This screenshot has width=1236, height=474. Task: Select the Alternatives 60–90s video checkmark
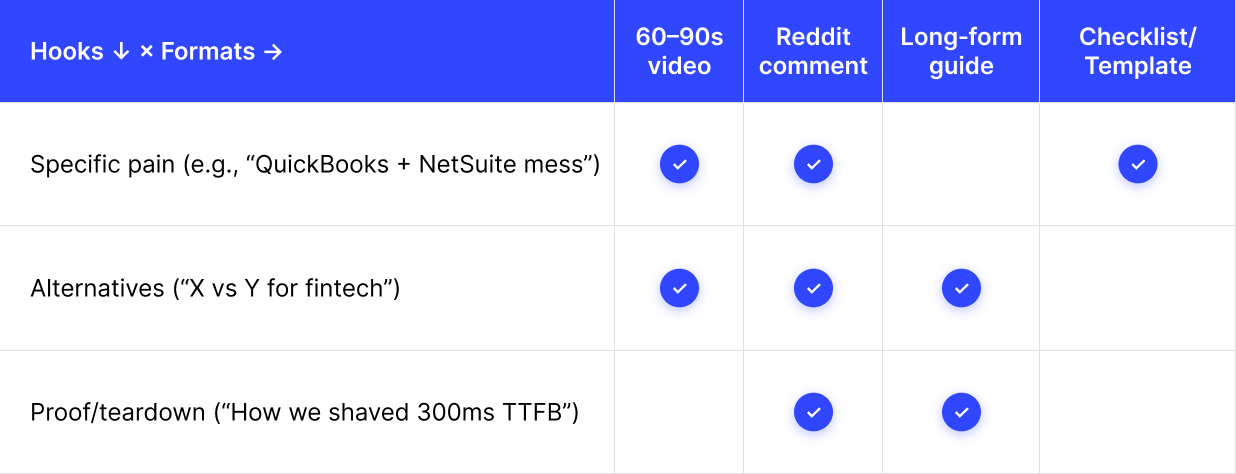point(679,288)
